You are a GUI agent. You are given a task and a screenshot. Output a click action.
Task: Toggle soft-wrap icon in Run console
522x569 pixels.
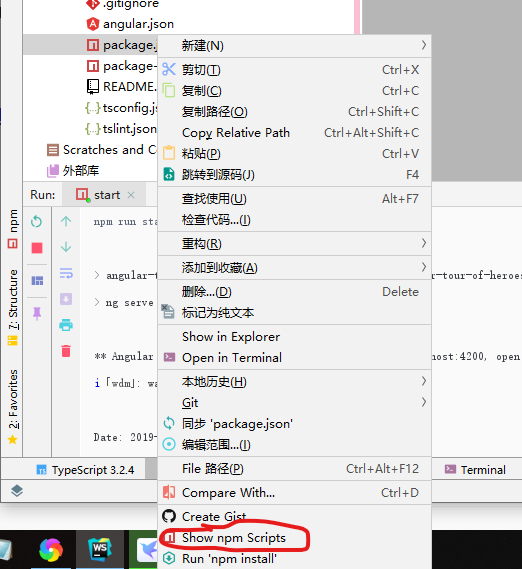click(66, 273)
